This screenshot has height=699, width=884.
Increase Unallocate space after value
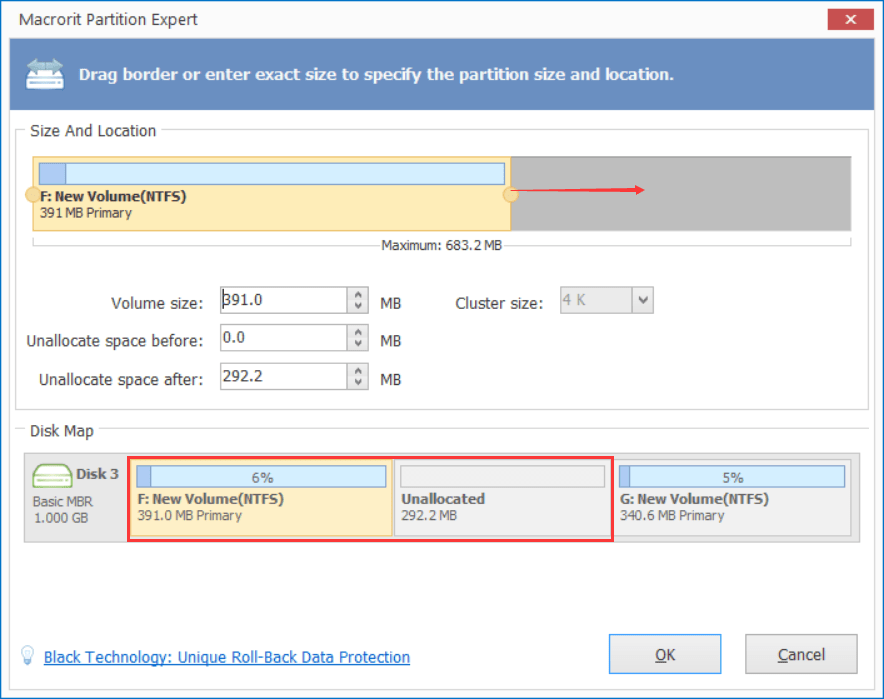point(358,370)
